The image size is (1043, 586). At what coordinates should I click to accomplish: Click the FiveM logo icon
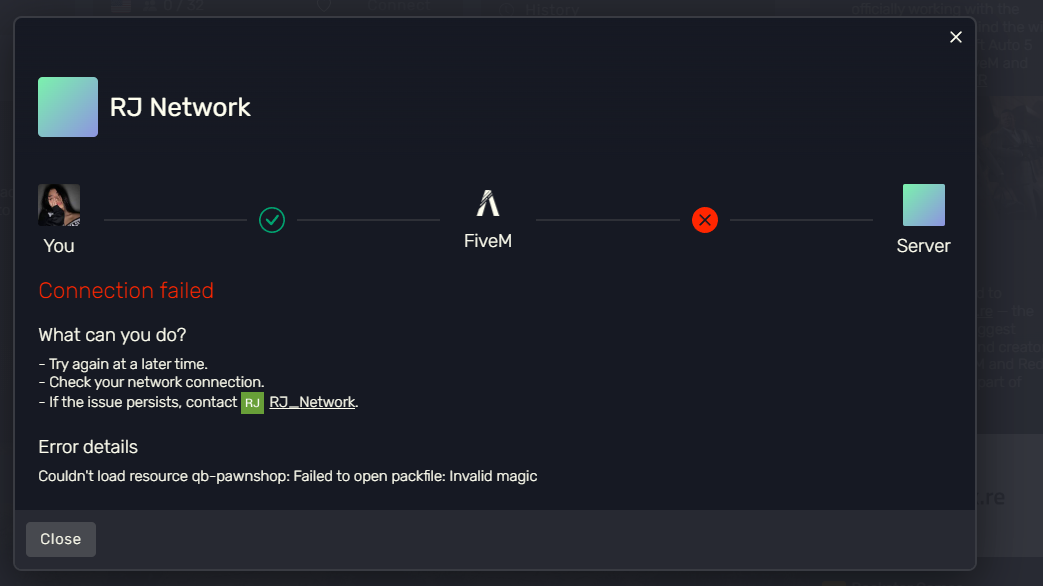tap(488, 204)
